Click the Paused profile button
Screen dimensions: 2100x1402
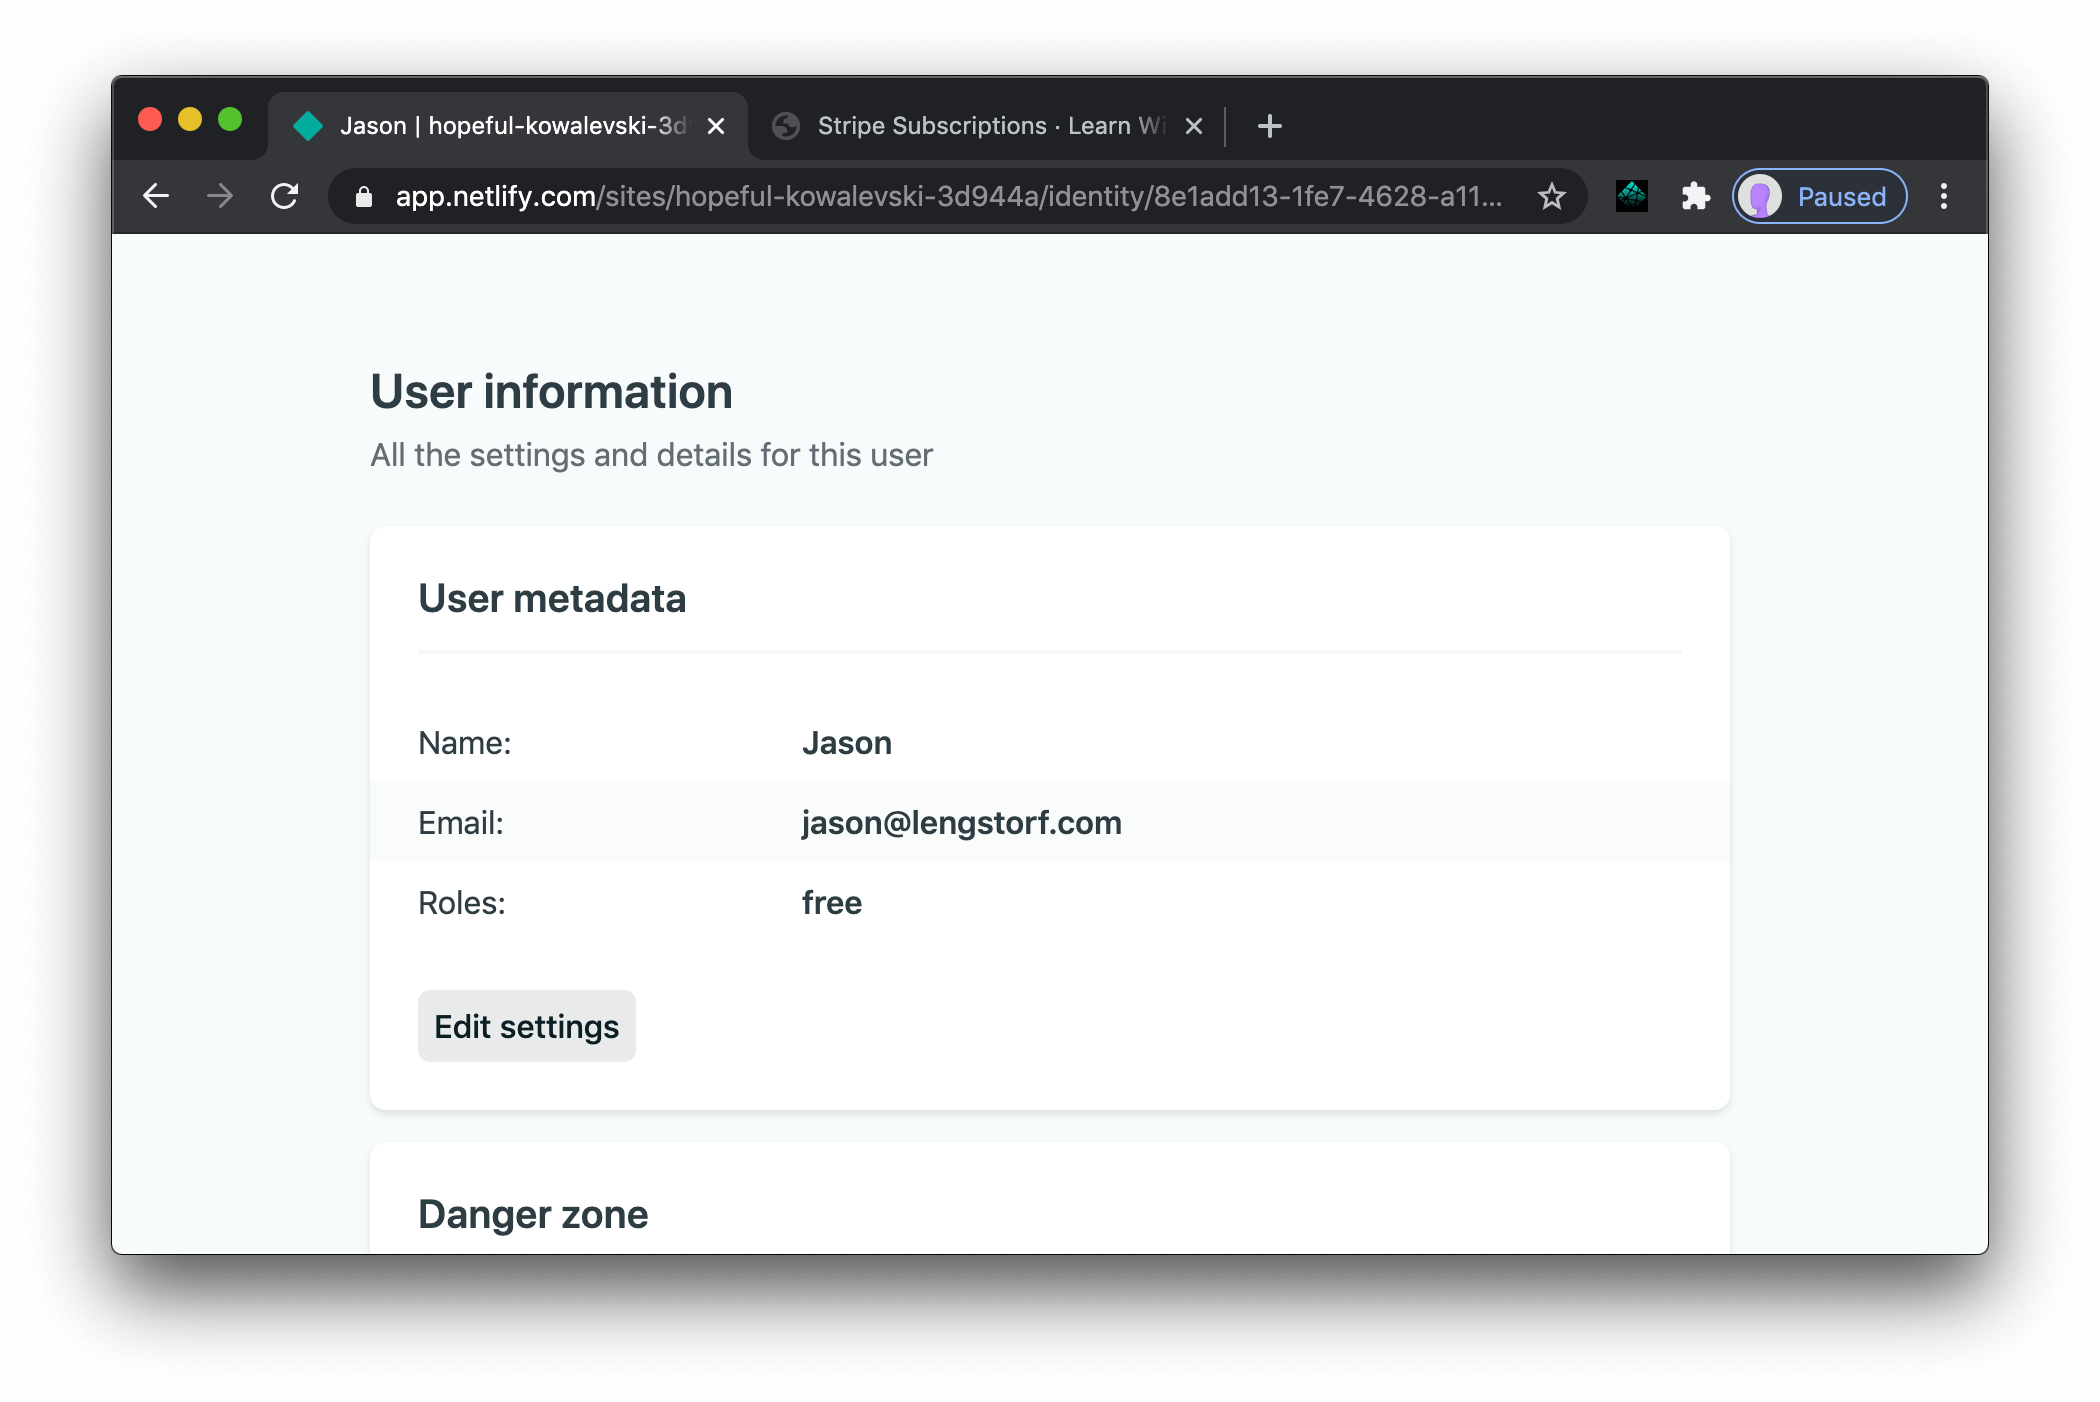click(1818, 196)
